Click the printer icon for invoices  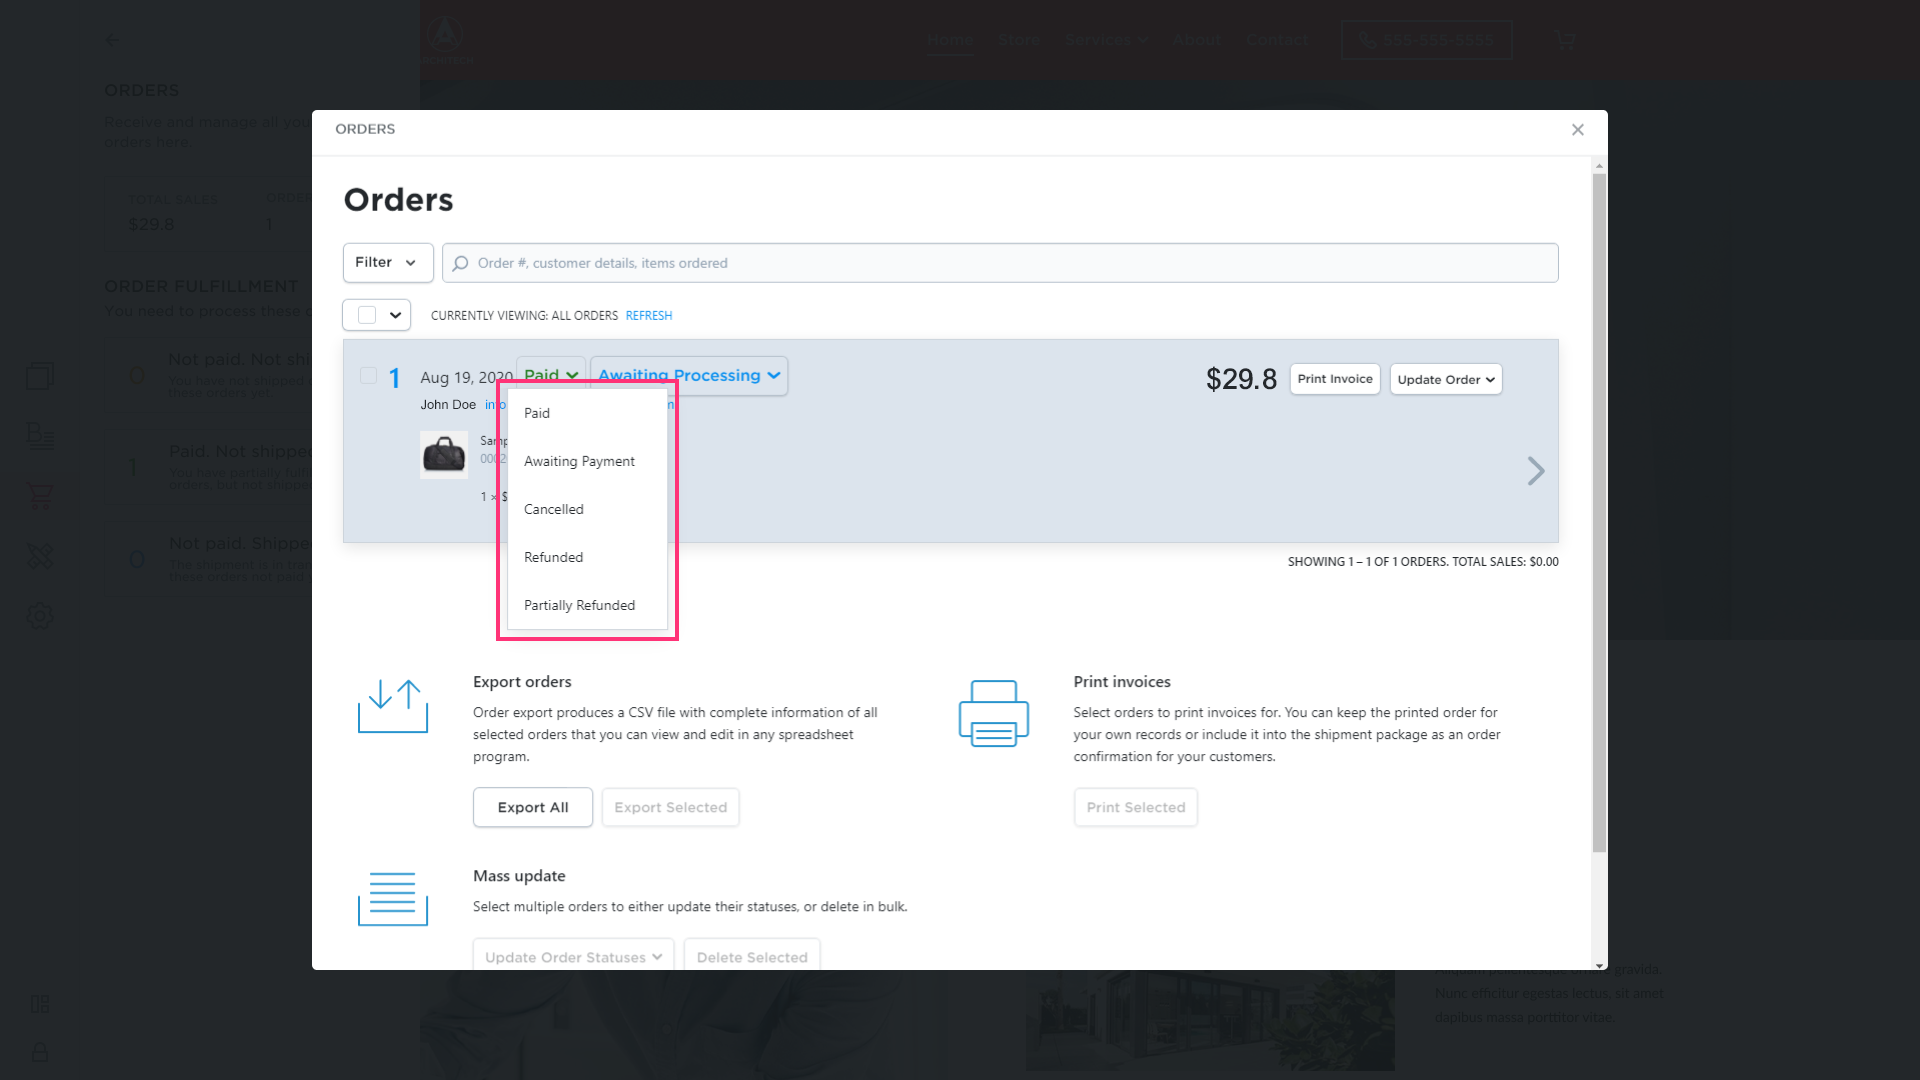994,713
